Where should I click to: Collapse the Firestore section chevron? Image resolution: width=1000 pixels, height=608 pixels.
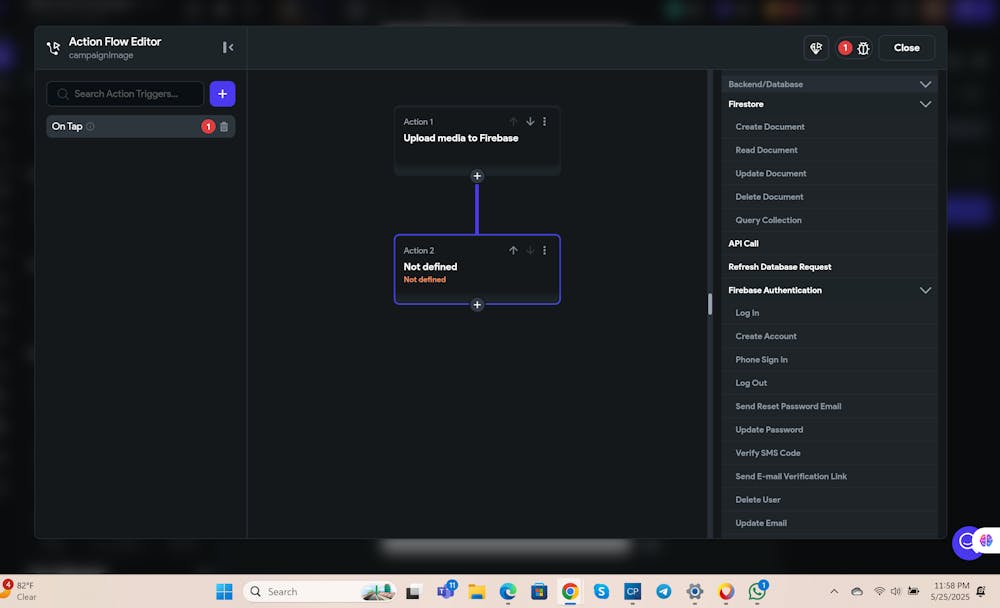925,104
